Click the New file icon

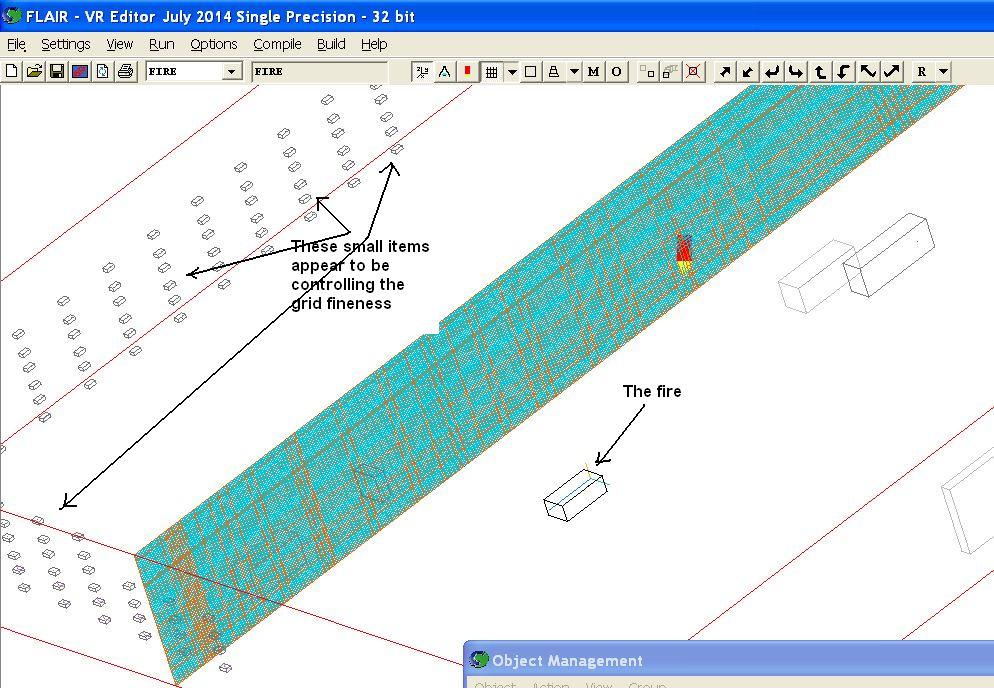coord(12,71)
